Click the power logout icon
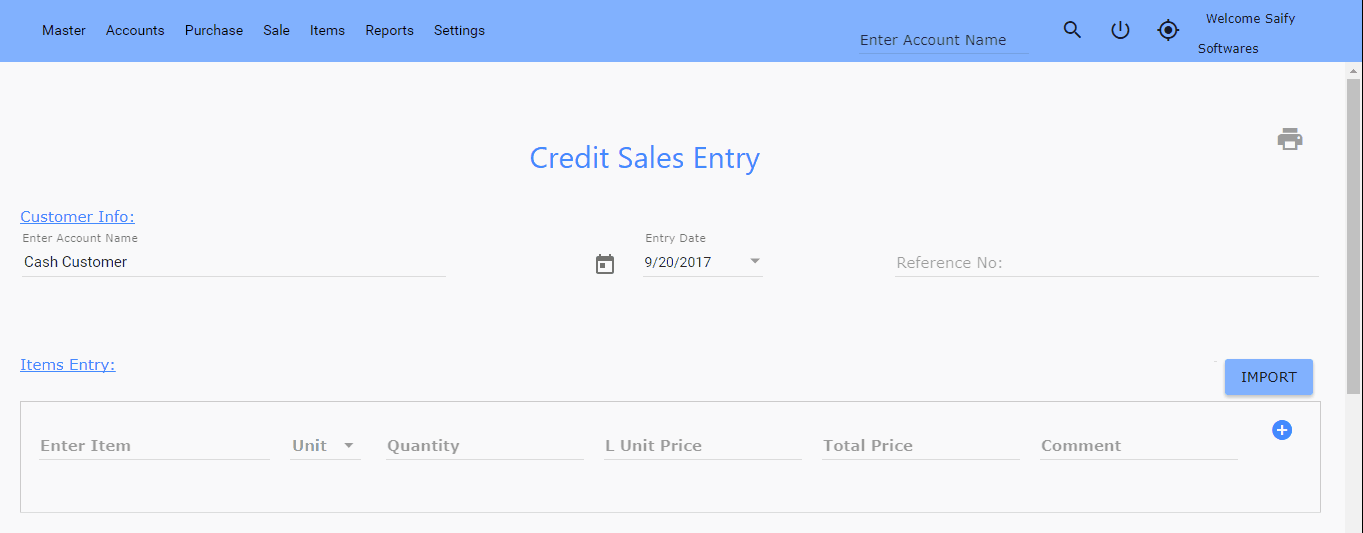The height and width of the screenshot is (533, 1363). coord(1120,30)
